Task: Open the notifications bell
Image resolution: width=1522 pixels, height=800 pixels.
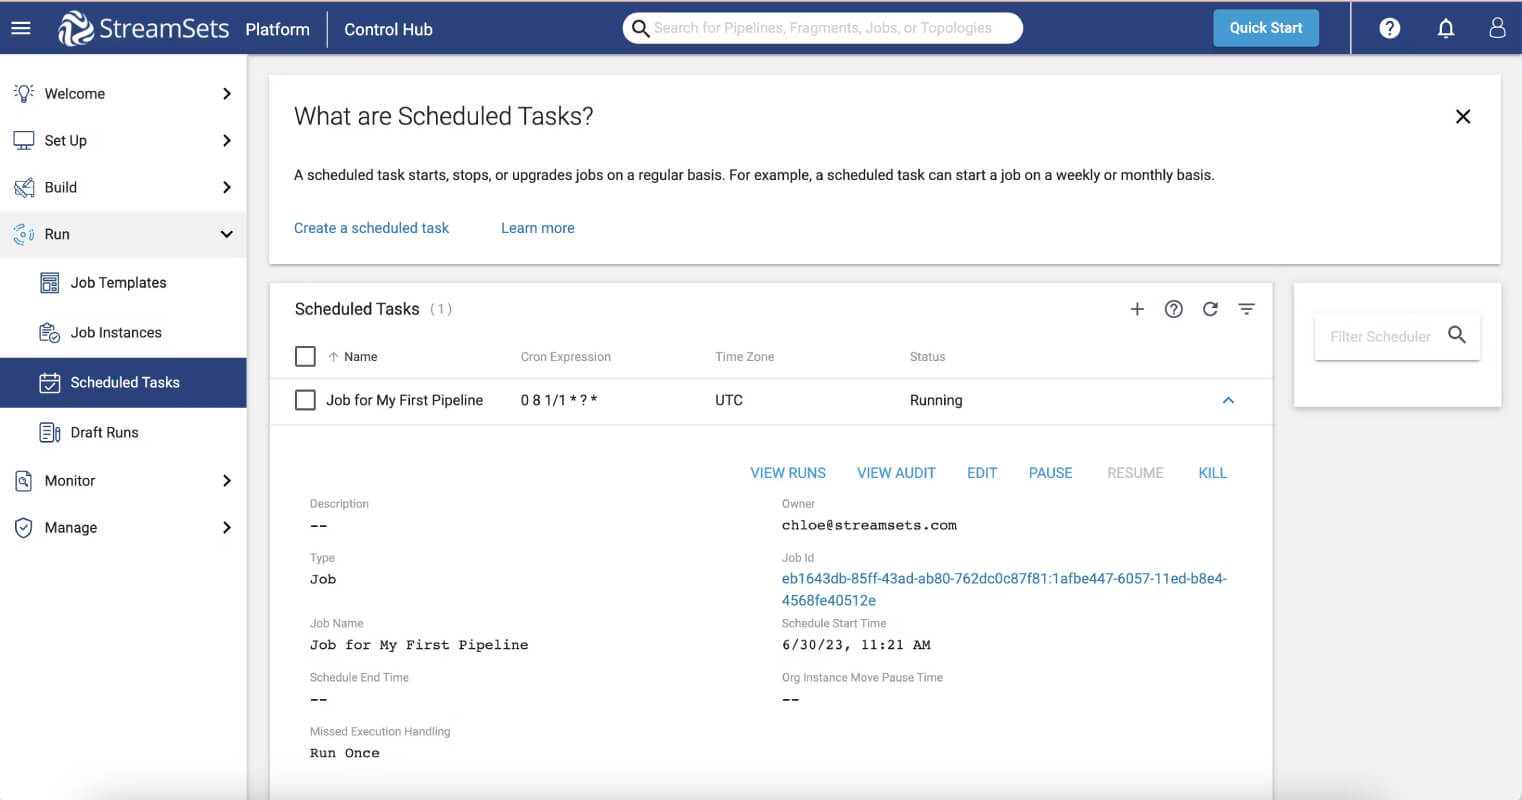Action: (1446, 28)
